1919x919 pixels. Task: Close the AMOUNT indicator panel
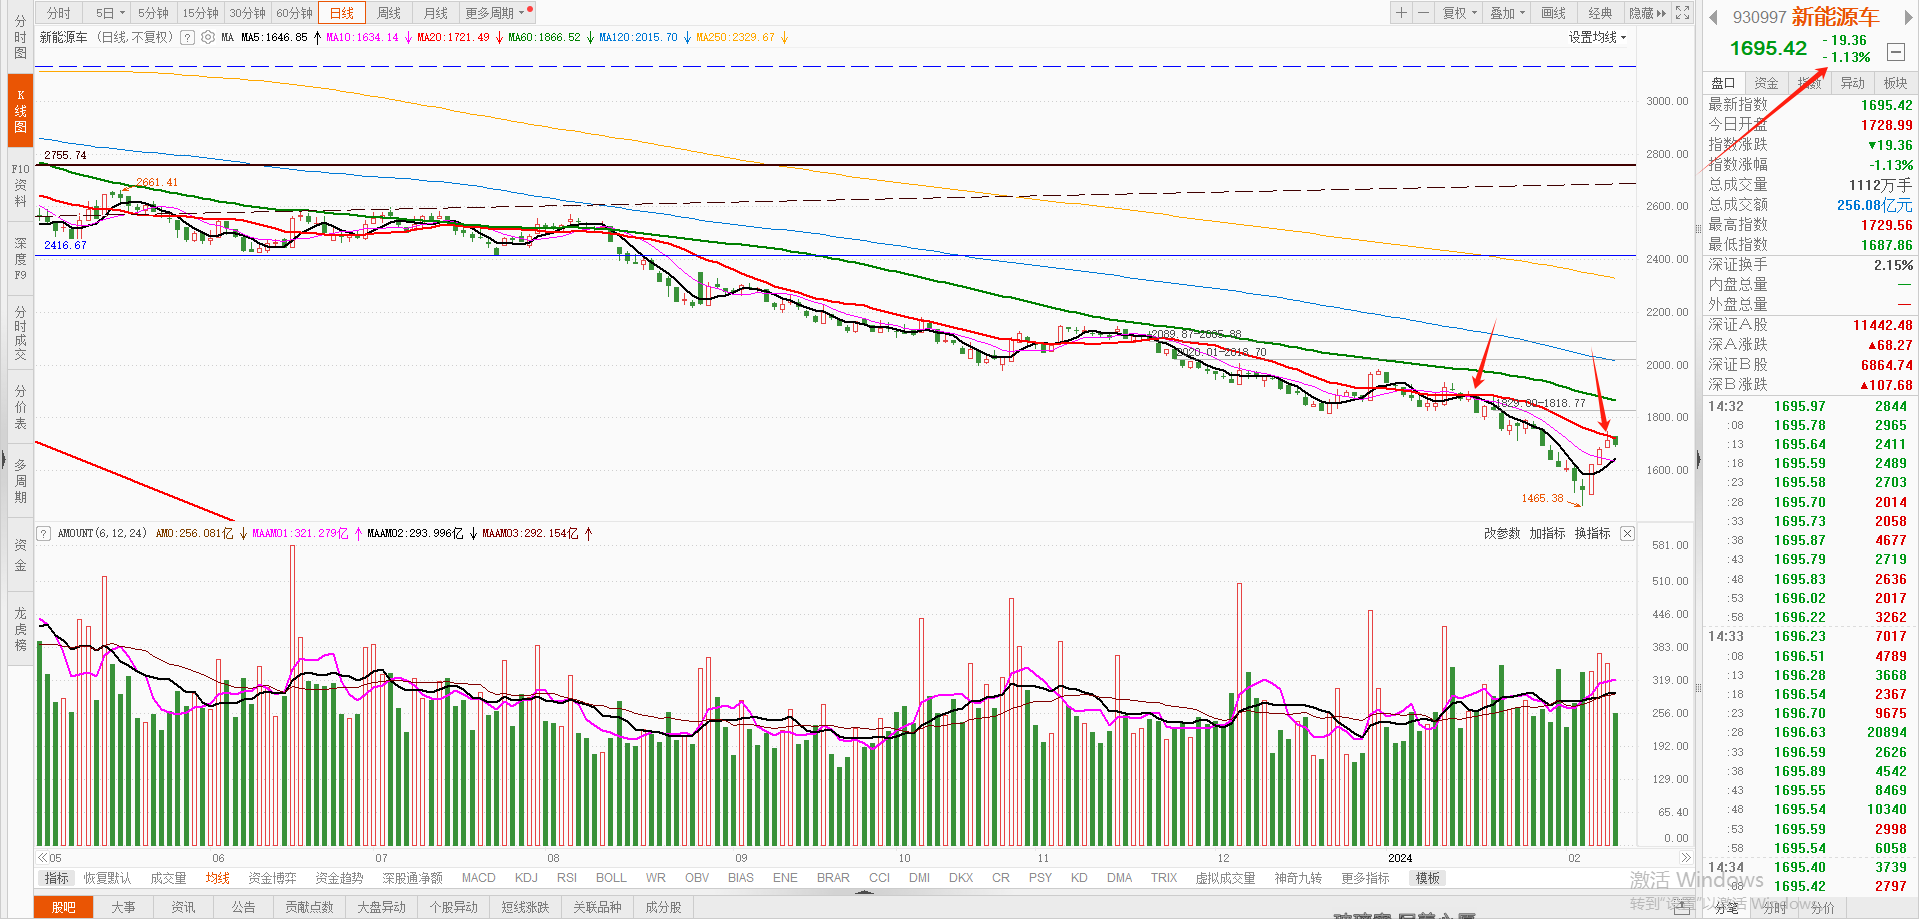(1627, 534)
